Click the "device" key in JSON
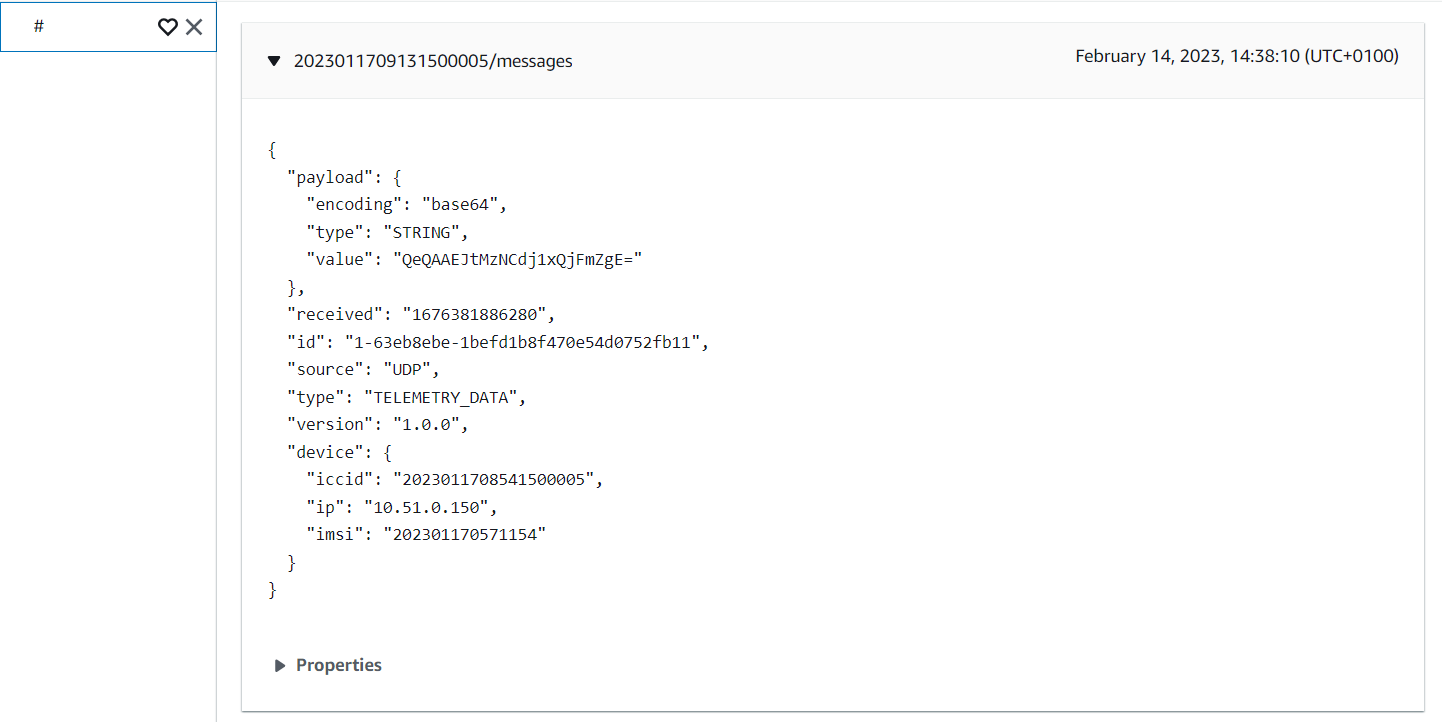The image size is (1442, 722). [x=325, y=453]
